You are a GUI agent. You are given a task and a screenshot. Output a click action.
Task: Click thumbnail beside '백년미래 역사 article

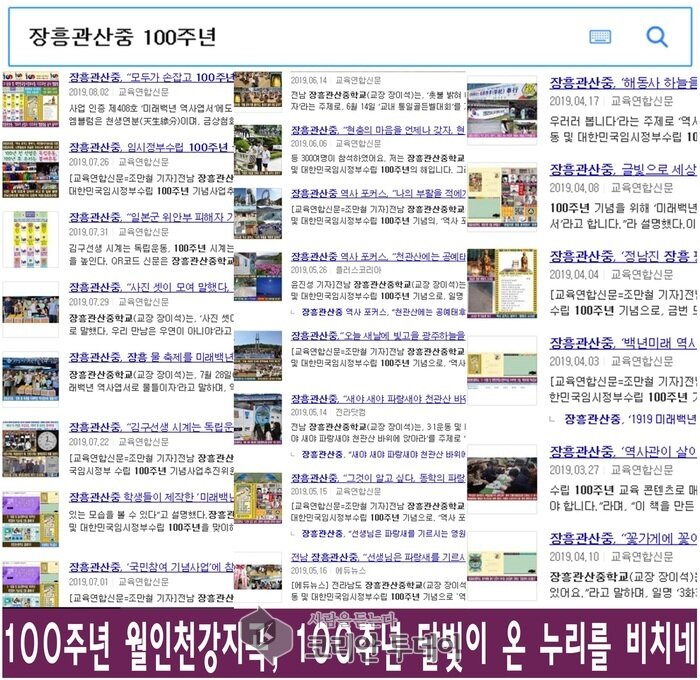point(502,369)
